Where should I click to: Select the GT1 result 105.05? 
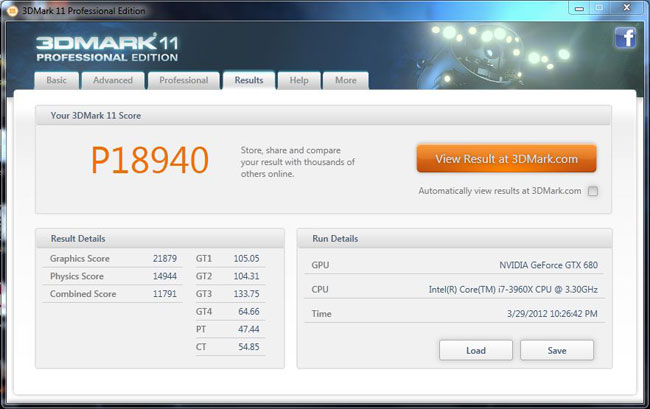coord(246,259)
